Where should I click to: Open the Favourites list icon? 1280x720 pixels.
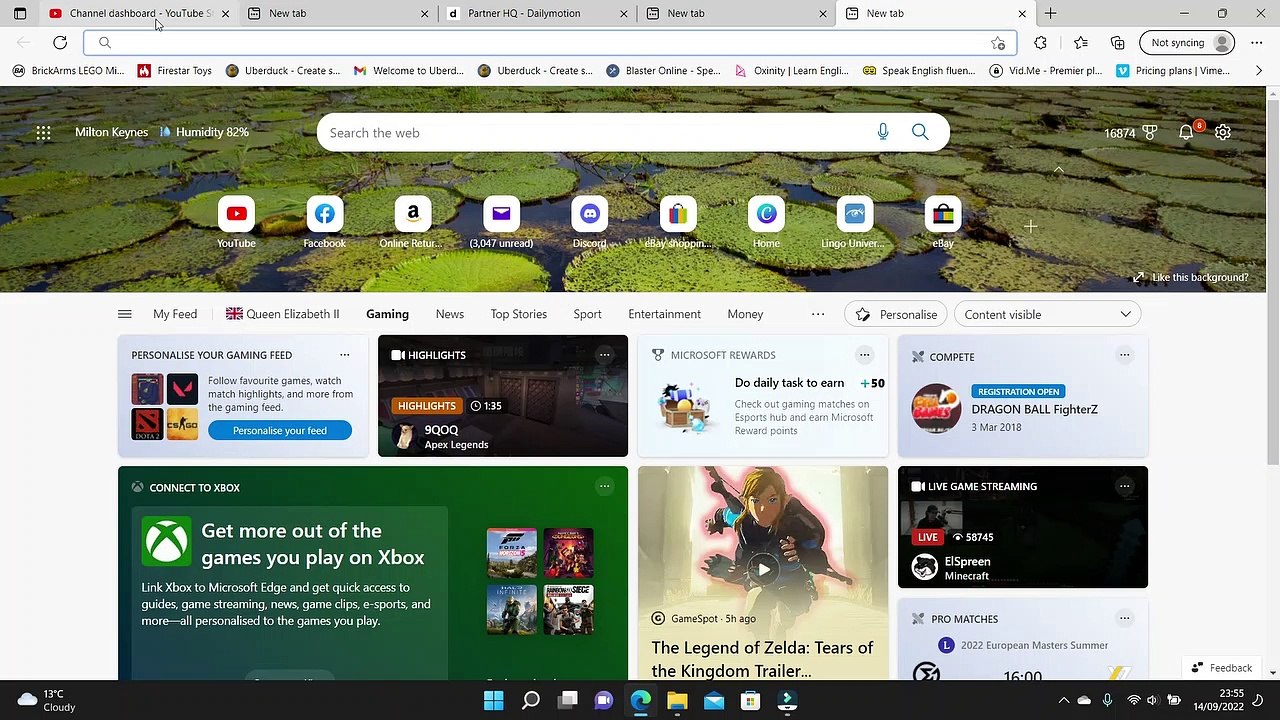coord(1081,43)
